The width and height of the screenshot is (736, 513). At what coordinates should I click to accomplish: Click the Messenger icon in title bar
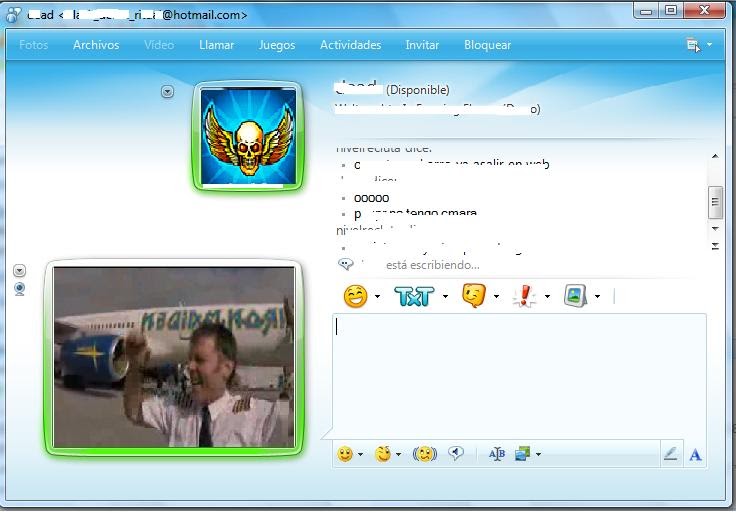click(x=13, y=15)
